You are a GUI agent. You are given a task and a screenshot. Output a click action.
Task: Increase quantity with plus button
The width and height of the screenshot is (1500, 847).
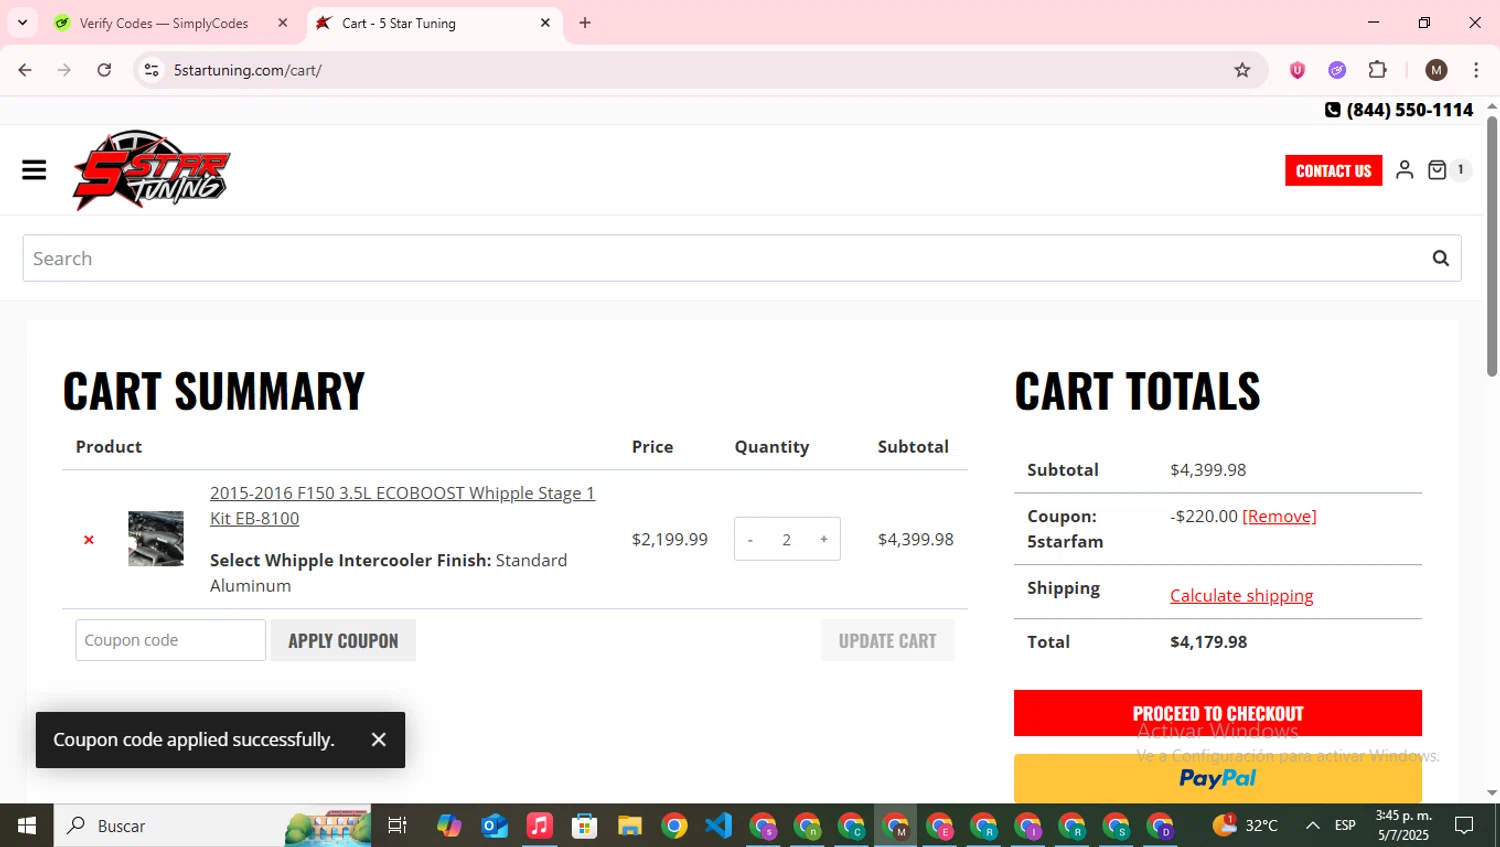coord(824,540)
